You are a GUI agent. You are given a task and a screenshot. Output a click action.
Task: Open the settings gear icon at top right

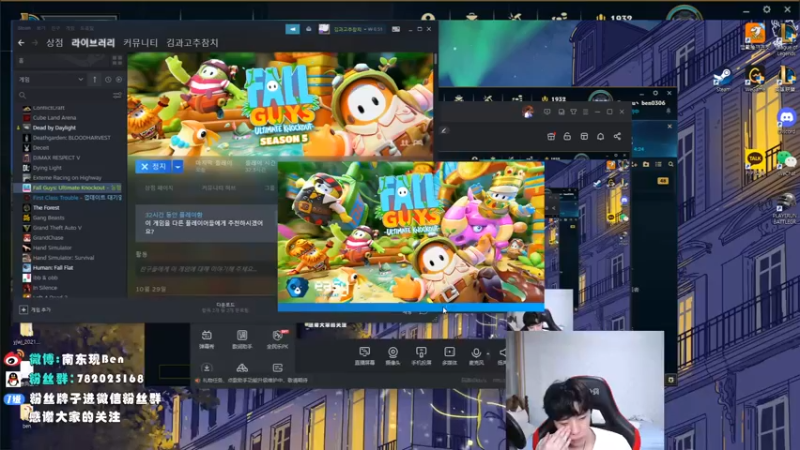pos(766,9)
